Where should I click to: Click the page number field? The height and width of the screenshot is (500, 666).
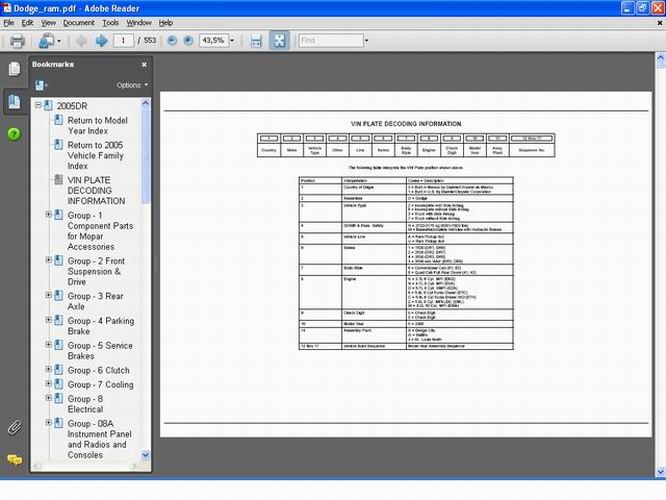click(124, 40)
